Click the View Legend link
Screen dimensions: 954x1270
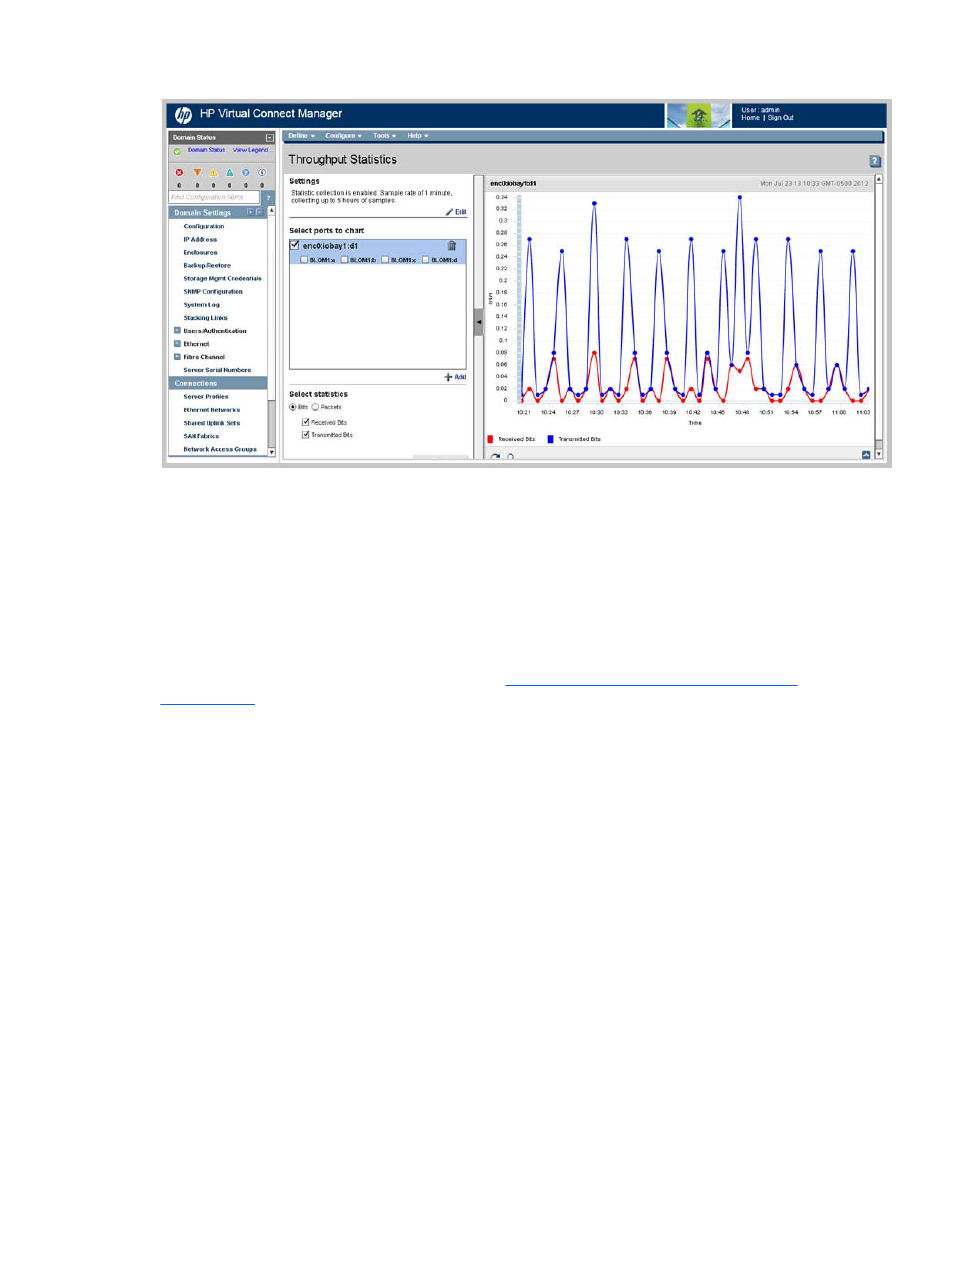tap(252, 150)
